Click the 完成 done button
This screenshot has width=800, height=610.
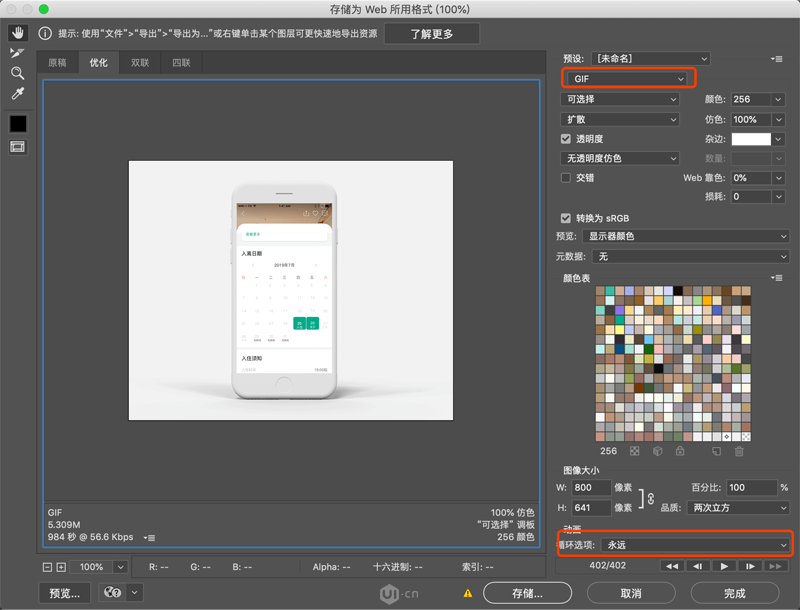tap(735, 593)
